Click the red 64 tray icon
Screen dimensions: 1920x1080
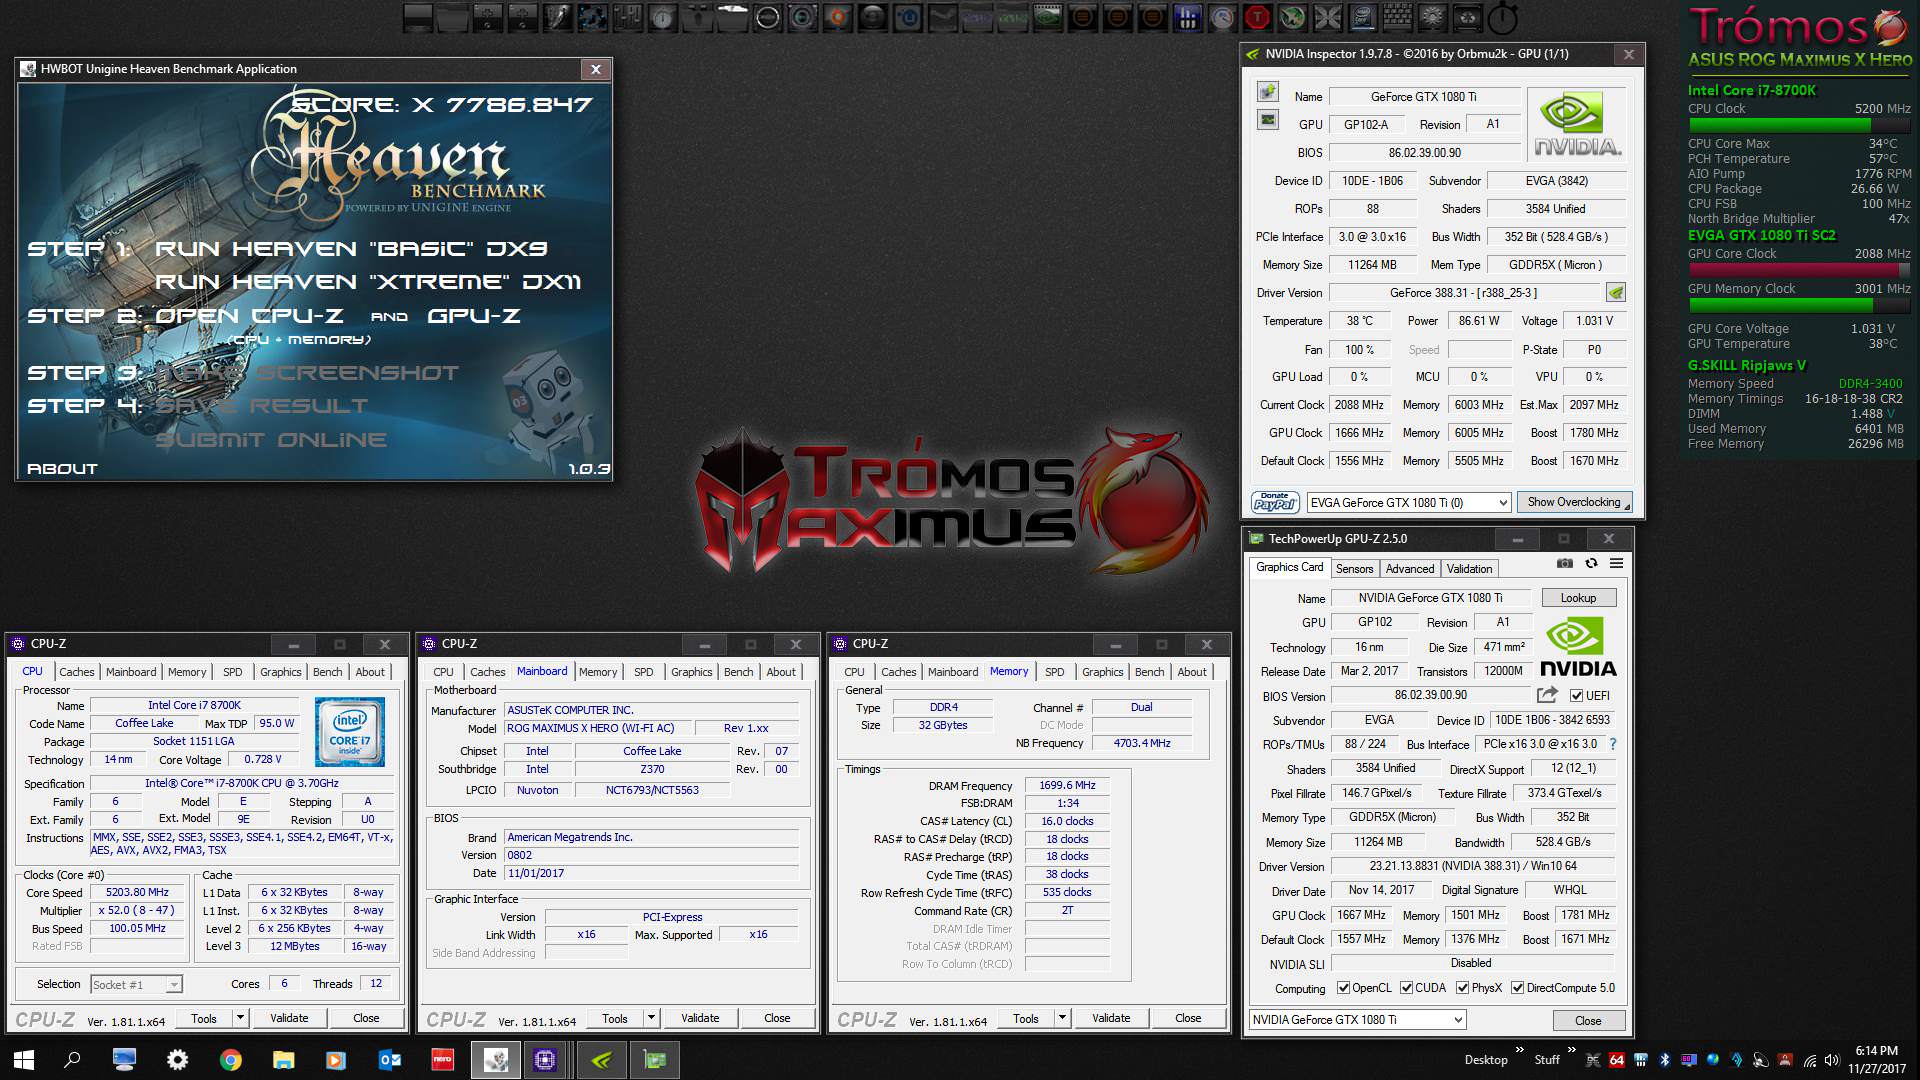(1616, 1060)
